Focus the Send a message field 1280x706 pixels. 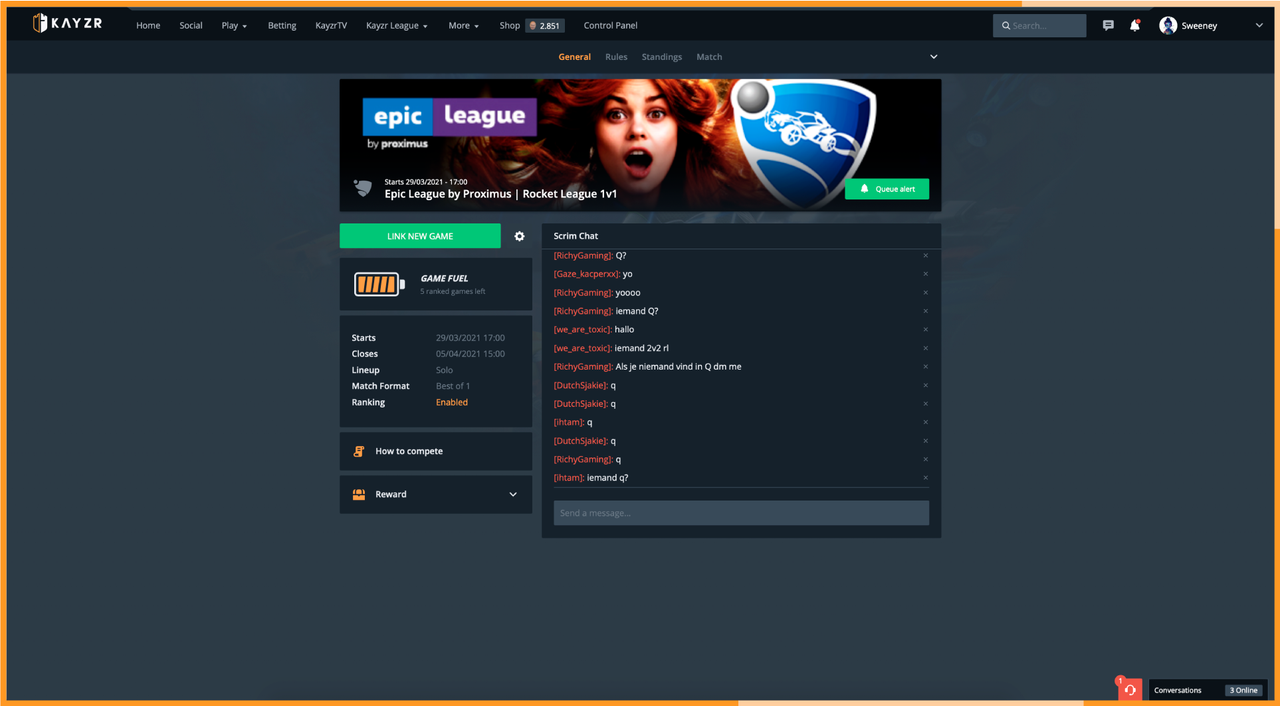pos(741,513)
